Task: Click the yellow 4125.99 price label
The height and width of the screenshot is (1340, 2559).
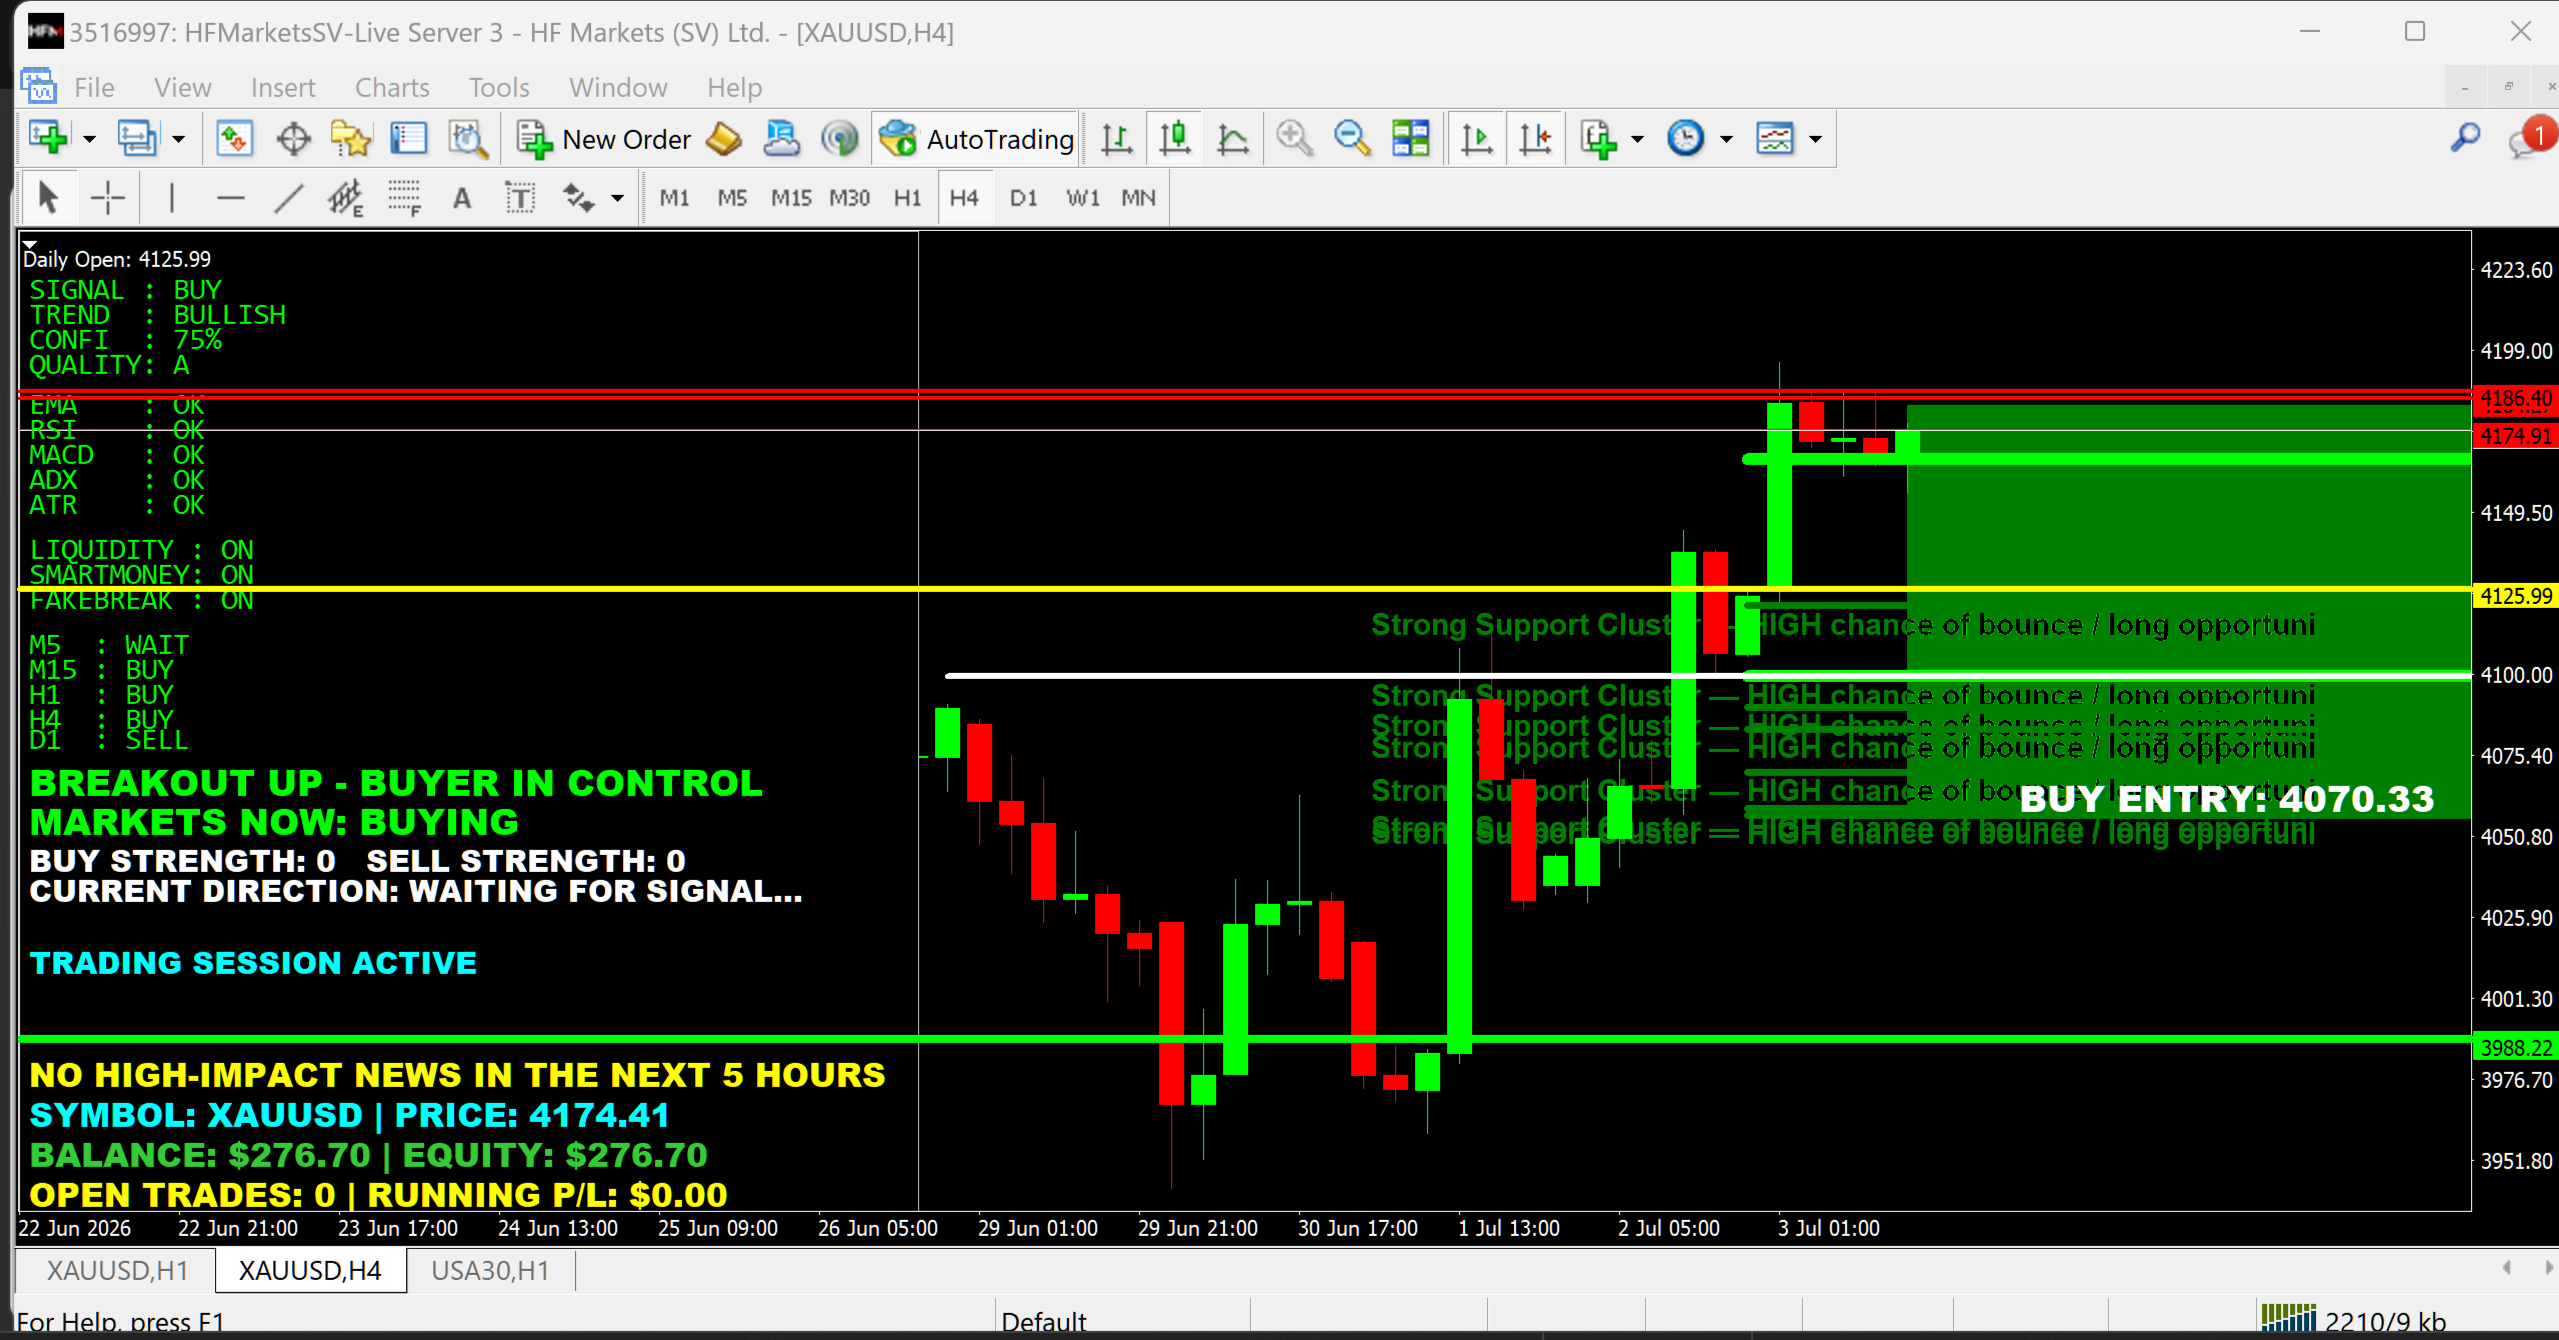Action: point(2515,596)
